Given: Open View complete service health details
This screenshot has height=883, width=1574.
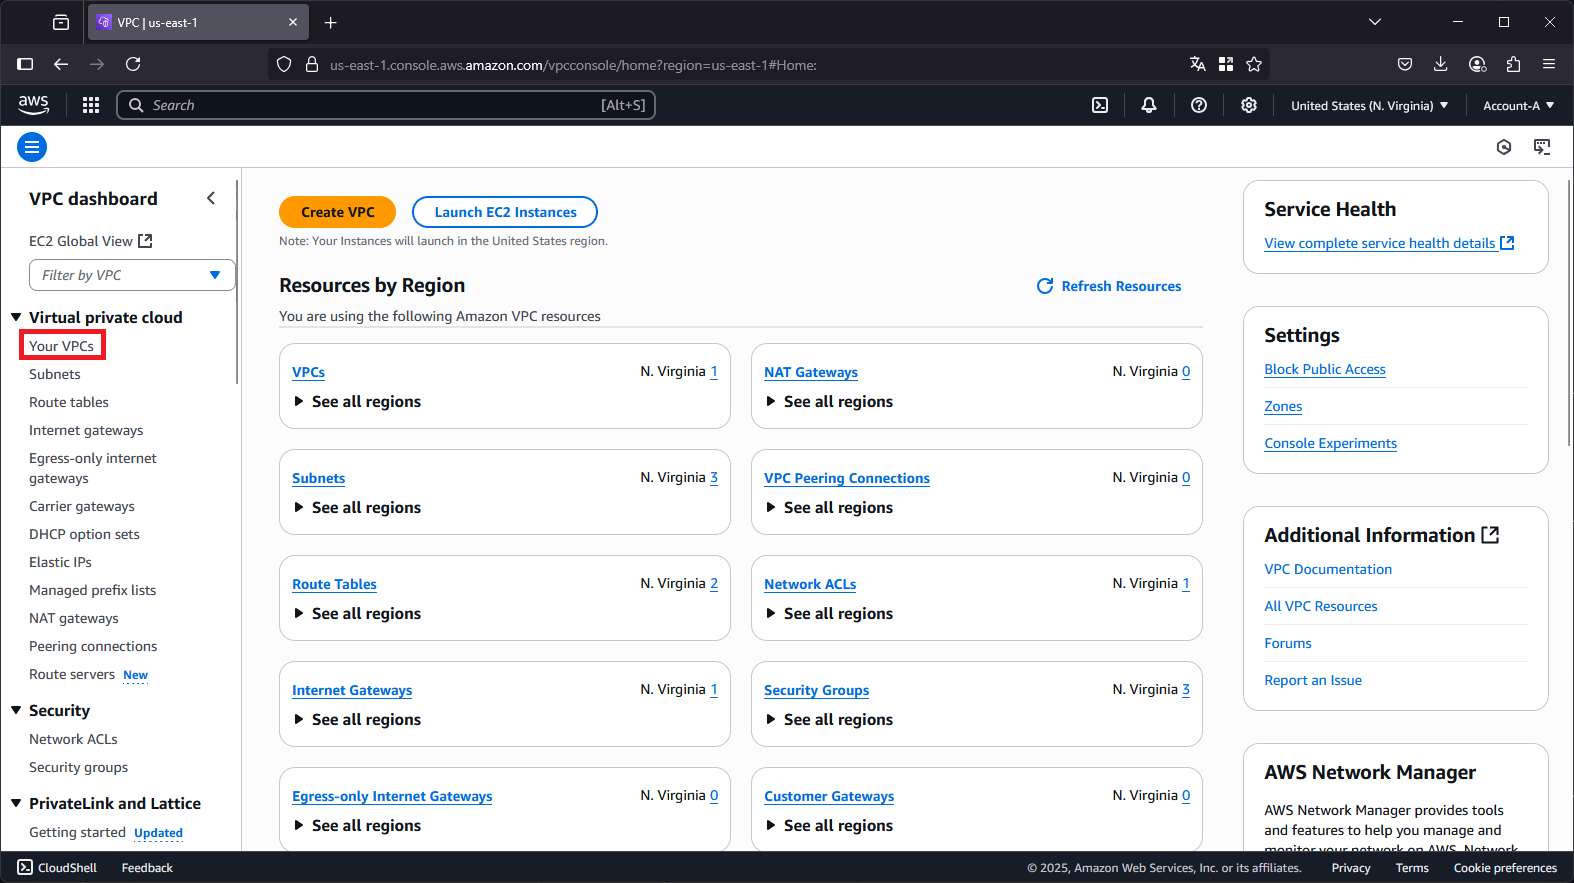Looking at the screenshot, I should pos(1389,243).
